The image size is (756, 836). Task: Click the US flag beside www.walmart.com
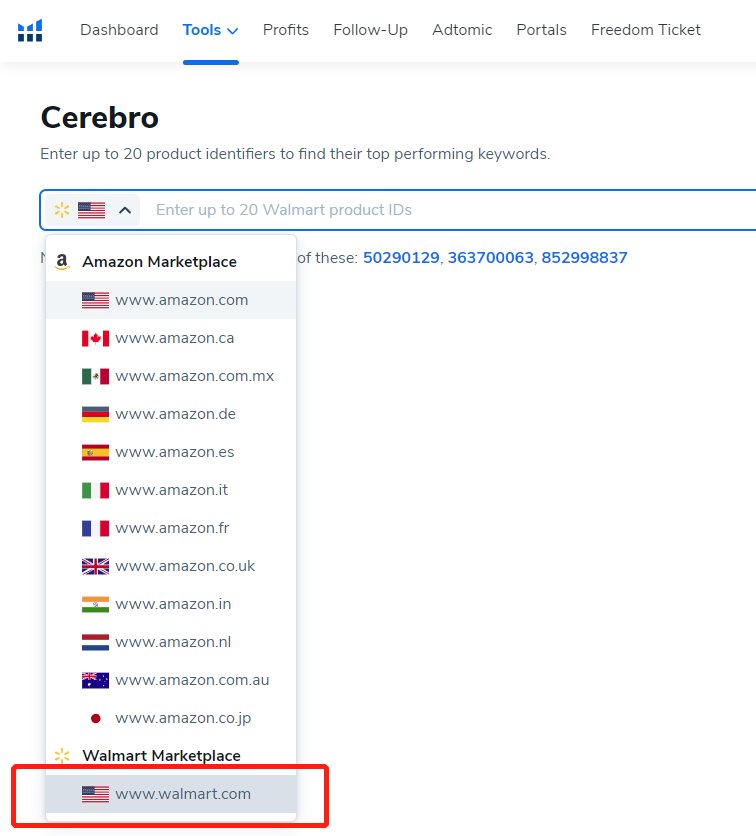click(95, 794)
